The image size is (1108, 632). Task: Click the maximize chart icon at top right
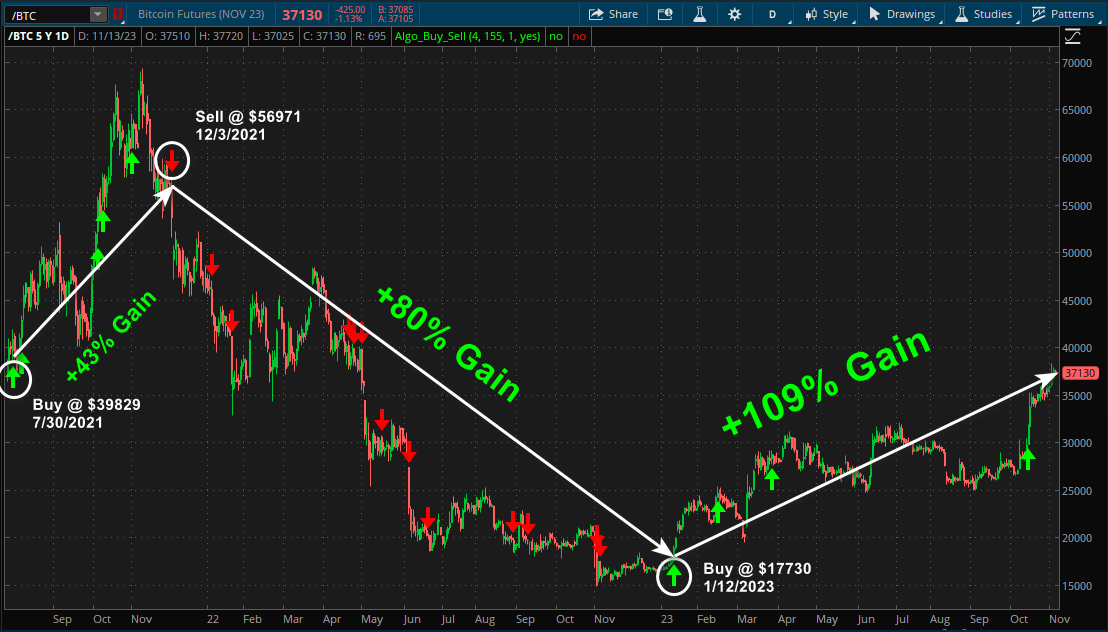[1072, 34]
